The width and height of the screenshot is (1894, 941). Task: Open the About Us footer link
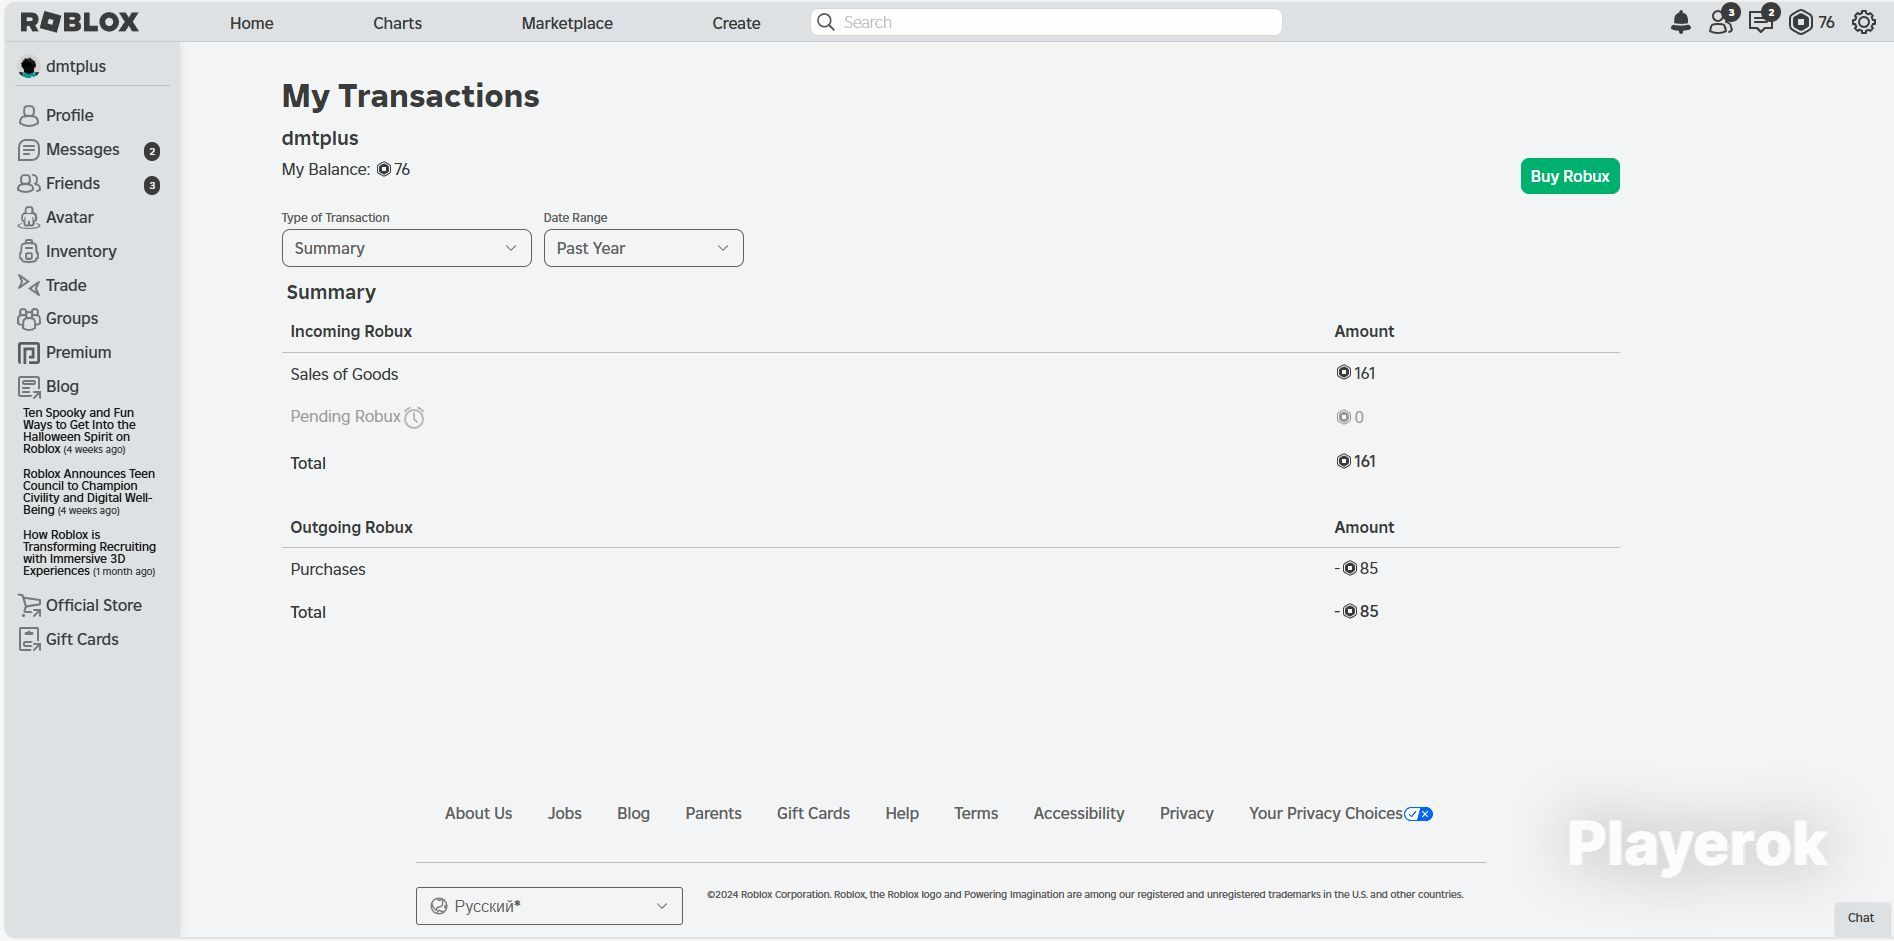coord(478,814)
